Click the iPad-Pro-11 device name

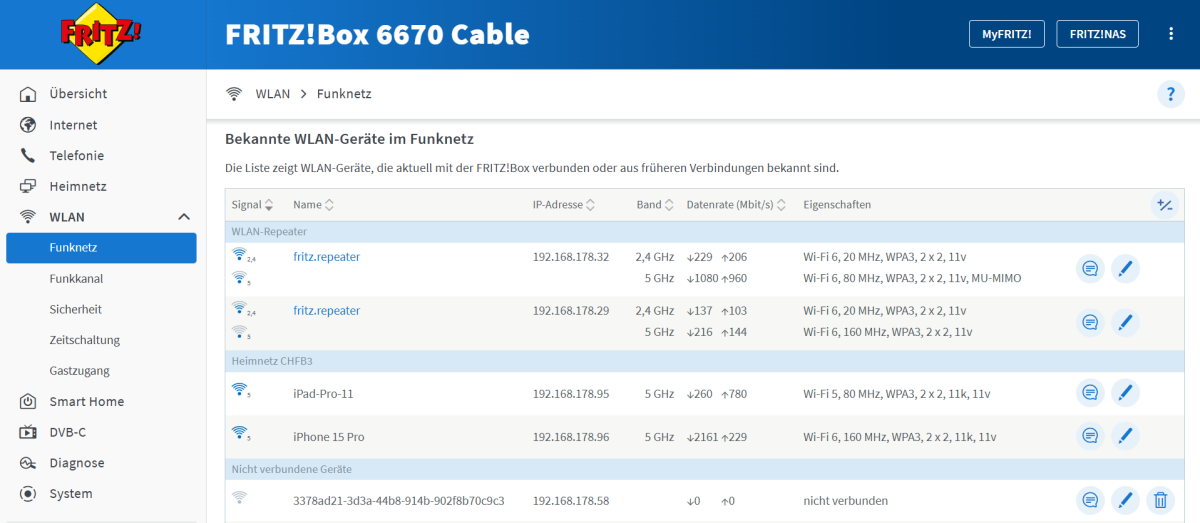[x=323, y=394]
